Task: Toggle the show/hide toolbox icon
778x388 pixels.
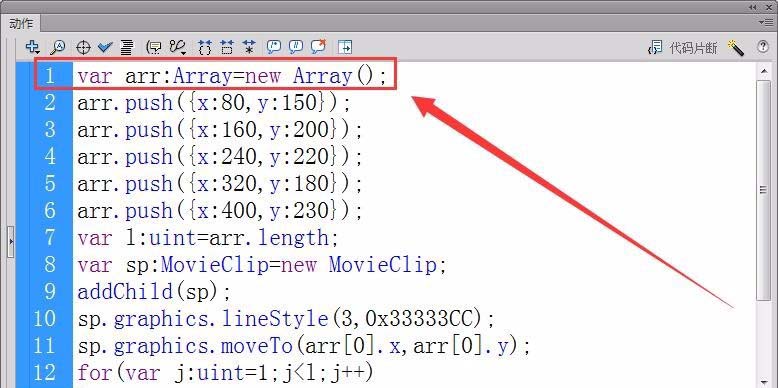Action: coord(345,47)
